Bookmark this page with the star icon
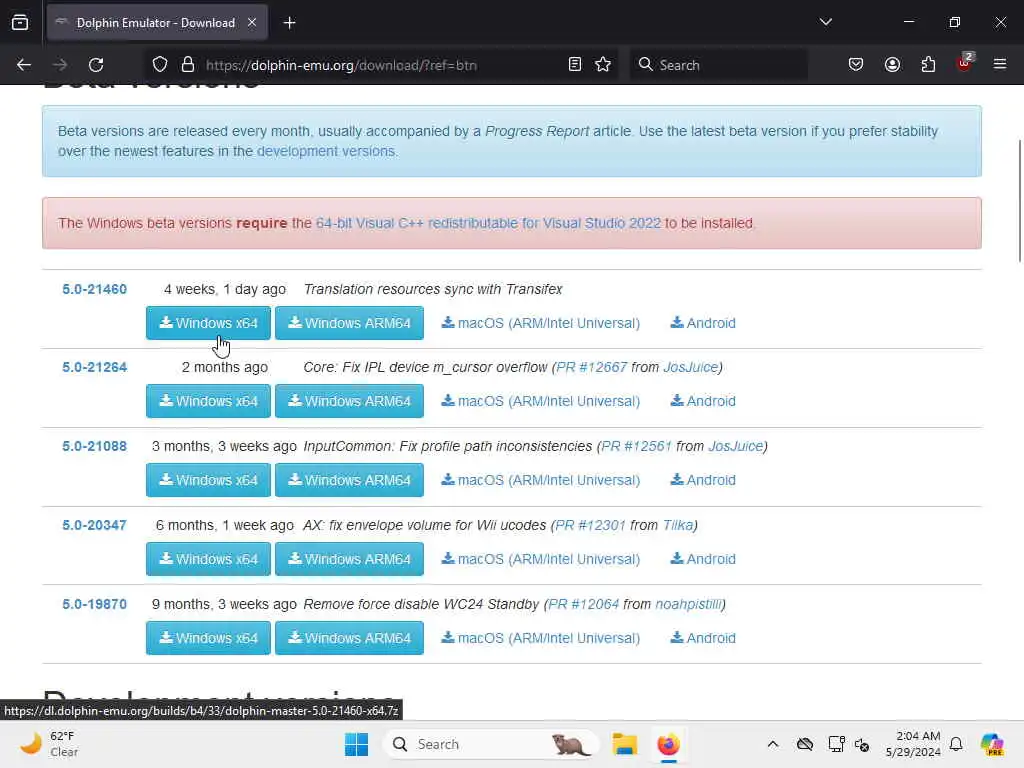Viewport: 1024px width, 768px height. coord(603,64)
